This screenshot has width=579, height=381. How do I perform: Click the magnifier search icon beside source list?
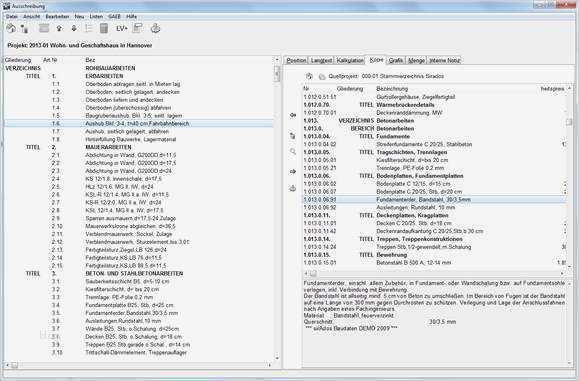(x=293, y=151)
